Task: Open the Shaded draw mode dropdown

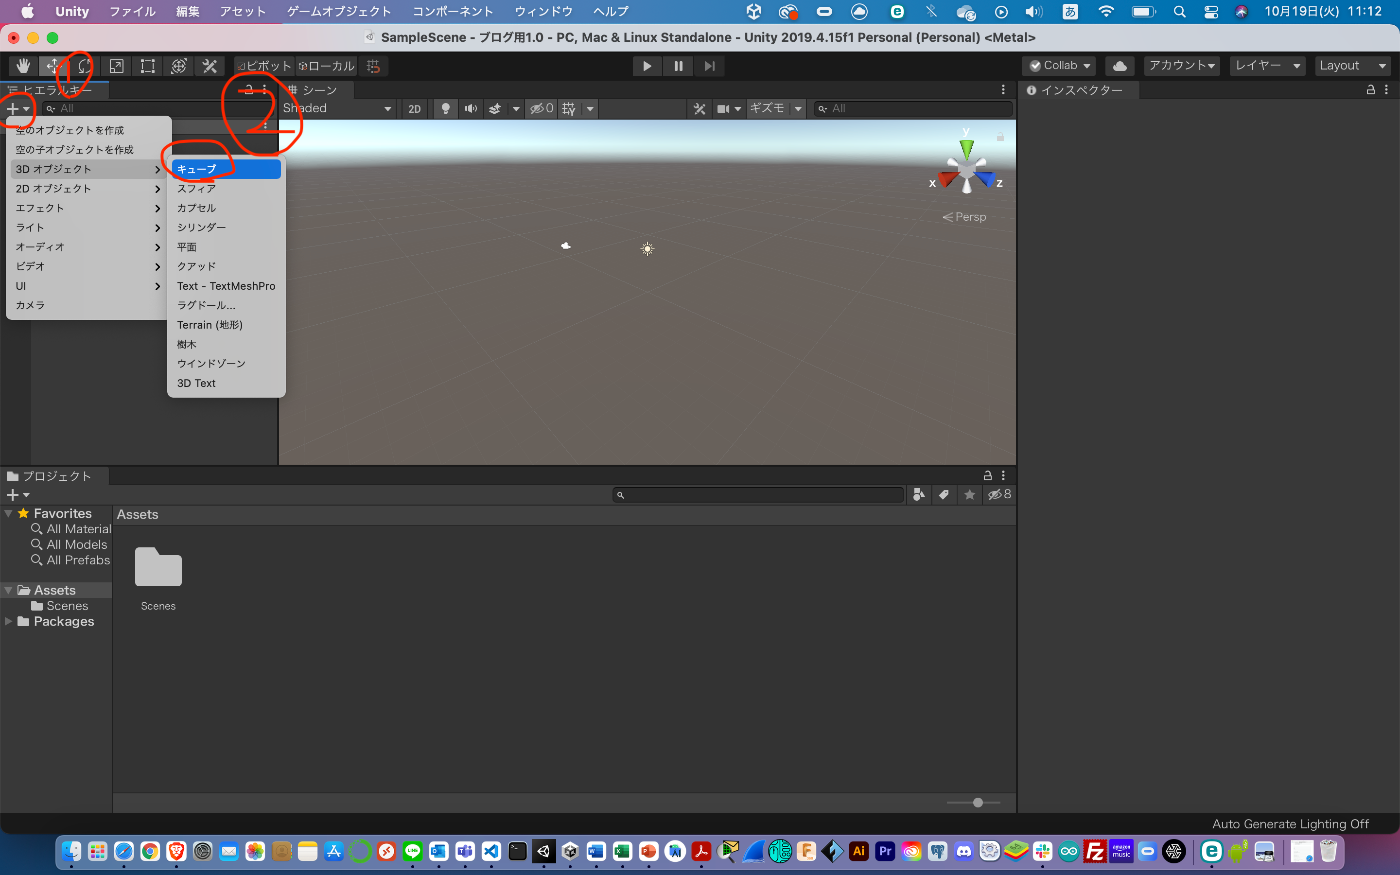Action: click(338, 108)
